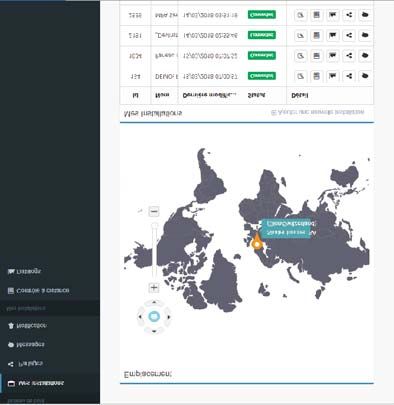Open table icon in the DEMO row

coord(316,76)
